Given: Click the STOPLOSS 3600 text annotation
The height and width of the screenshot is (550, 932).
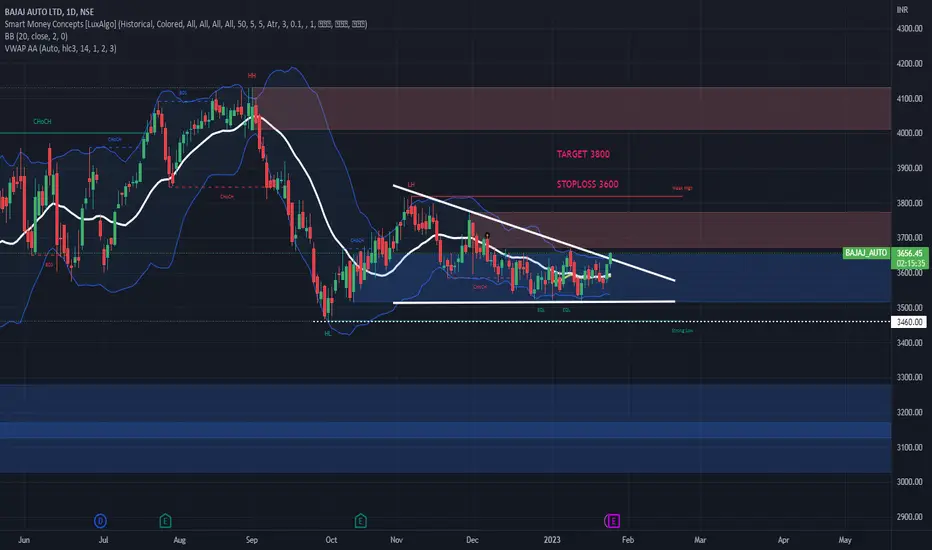Looking at the screenshot, I should pyautogui.click(x=587, y=184).
